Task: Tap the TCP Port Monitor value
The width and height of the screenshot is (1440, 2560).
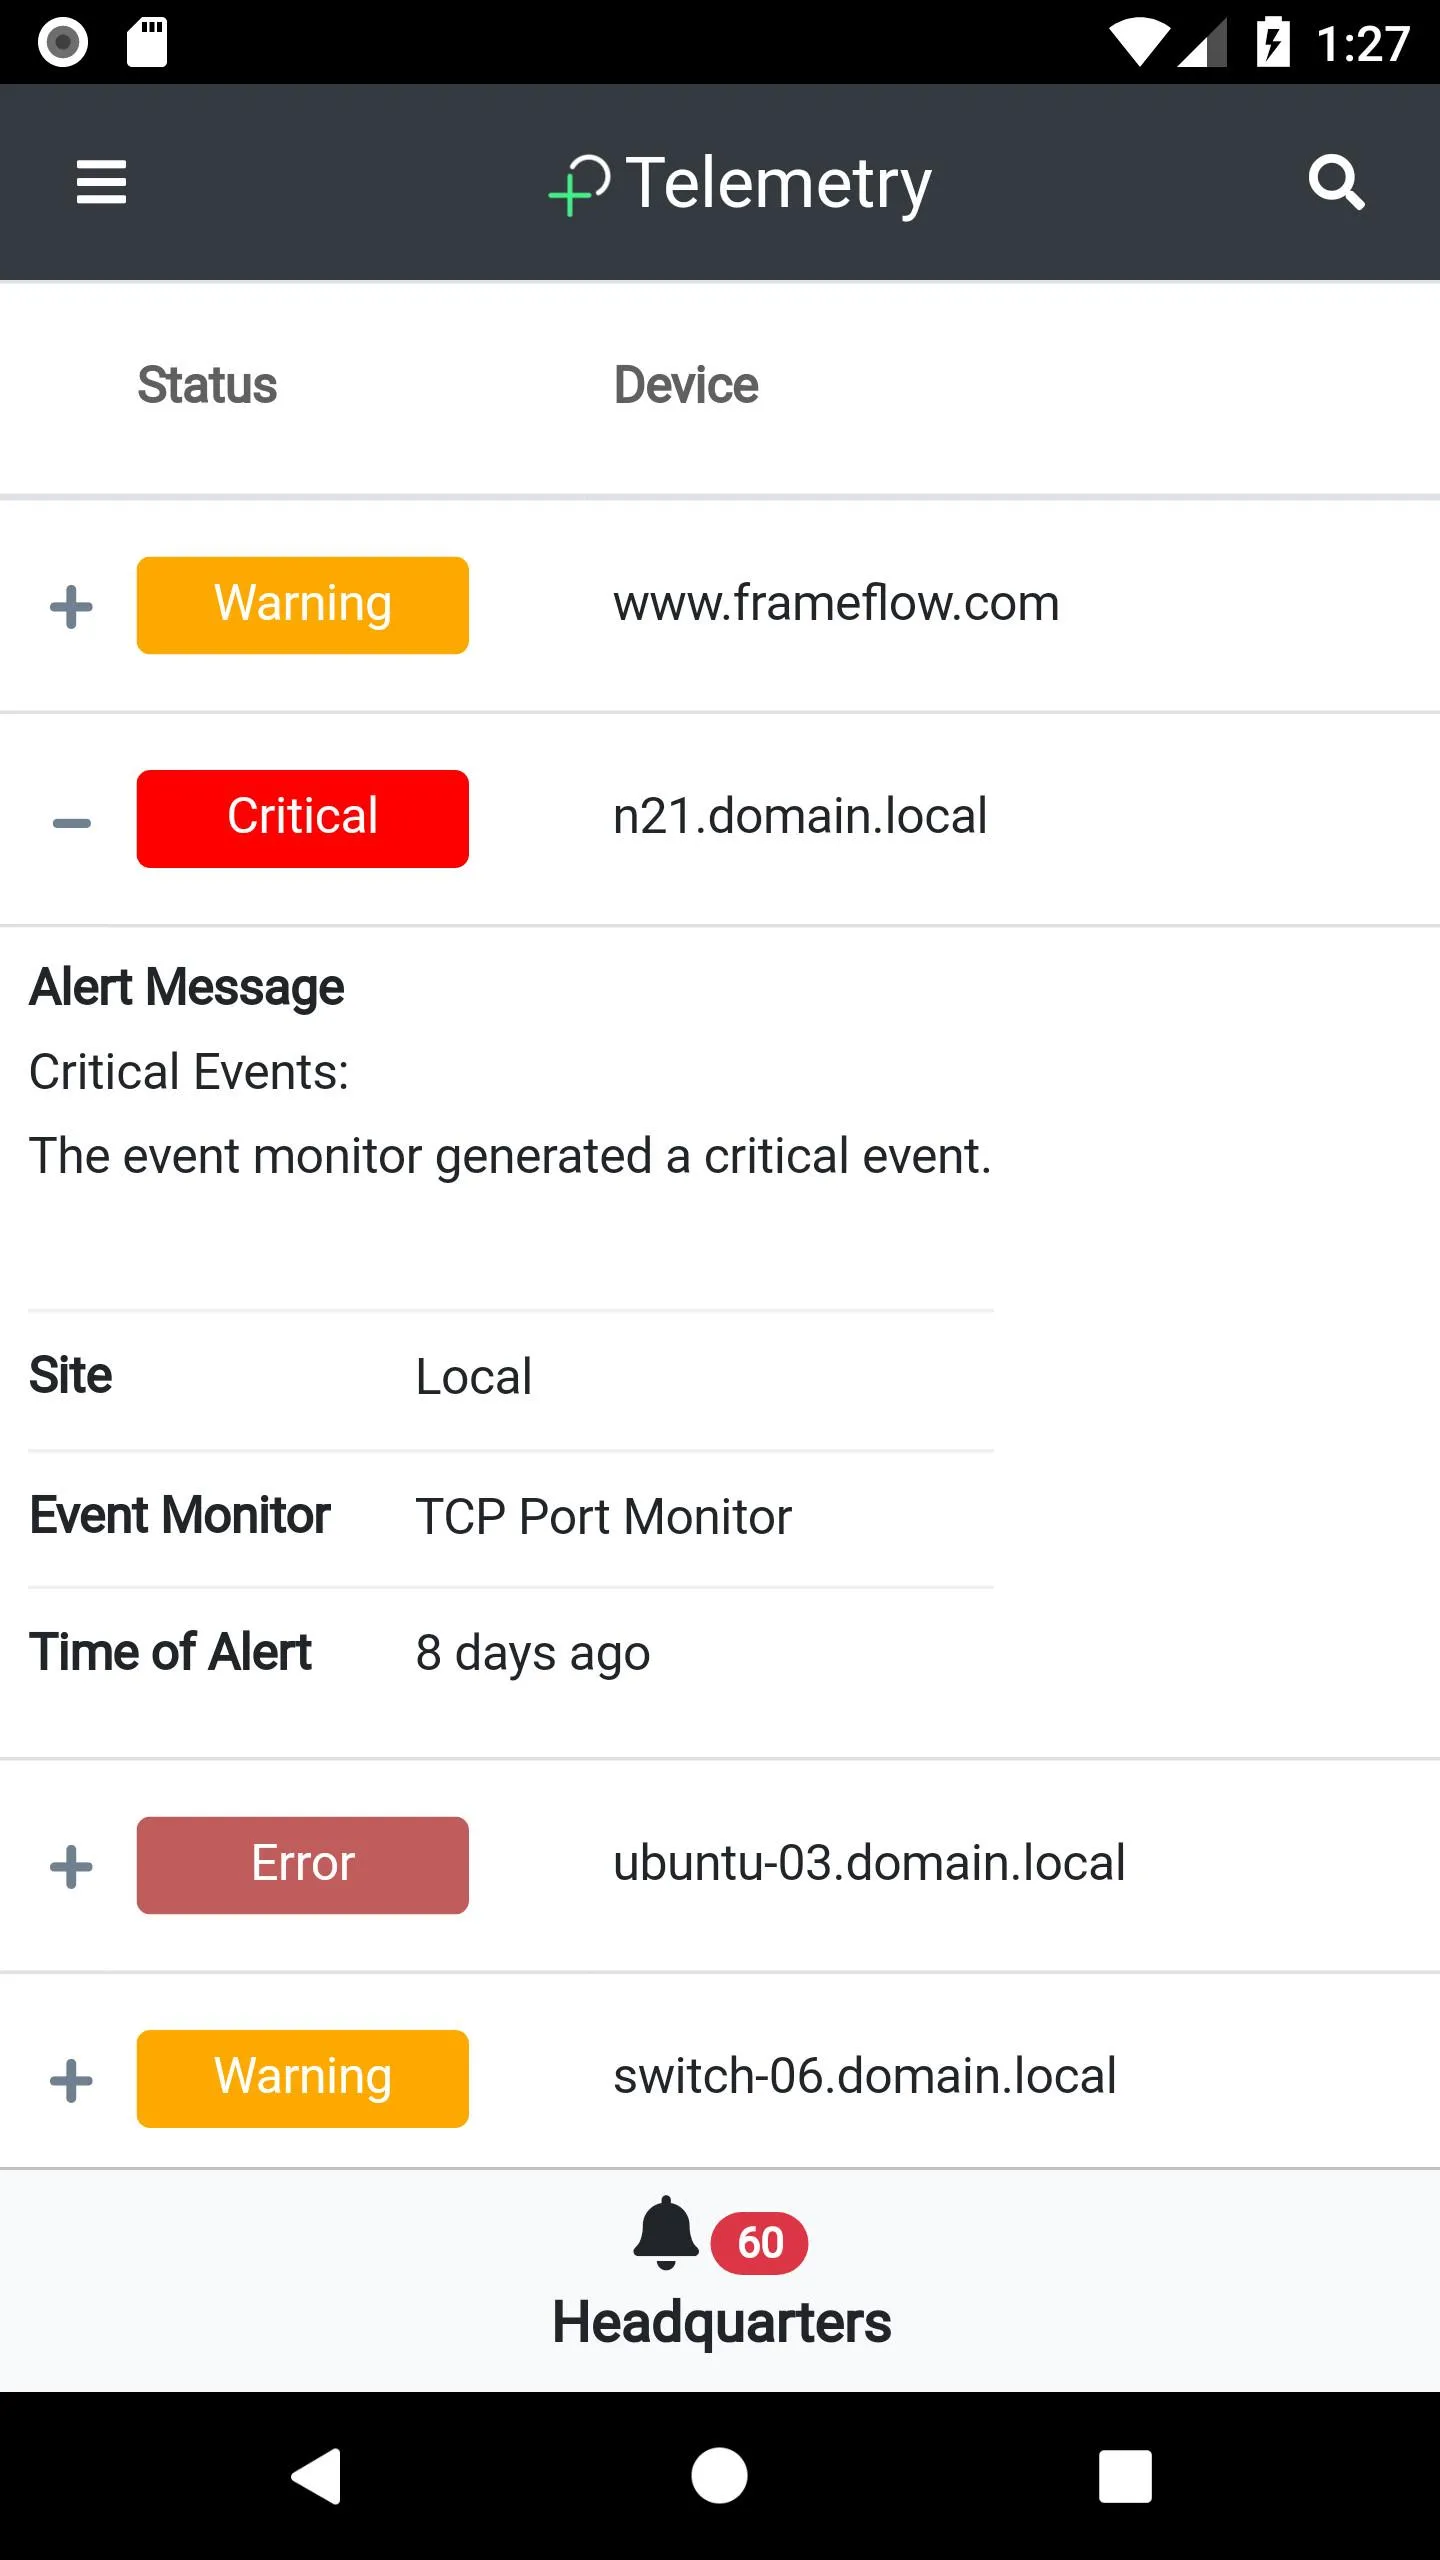Action: pyautogui.click(x=603, y=1517)
